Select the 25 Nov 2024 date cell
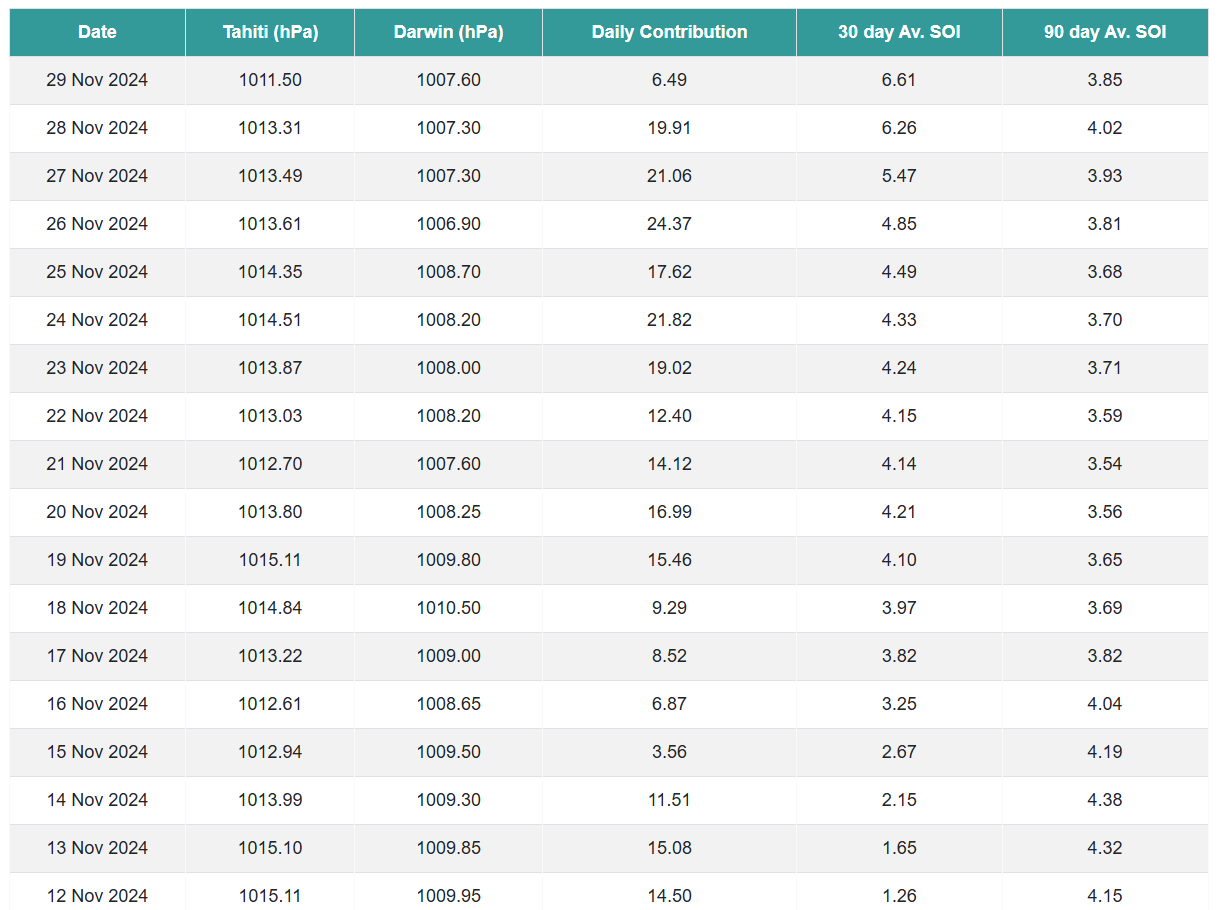This screenshot has height=910, width=1222. 97,272
